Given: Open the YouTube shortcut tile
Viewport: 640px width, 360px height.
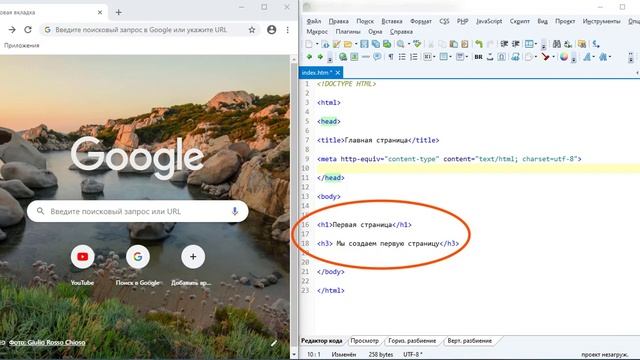Looking at the screenshot, I should tap(82, 257).
